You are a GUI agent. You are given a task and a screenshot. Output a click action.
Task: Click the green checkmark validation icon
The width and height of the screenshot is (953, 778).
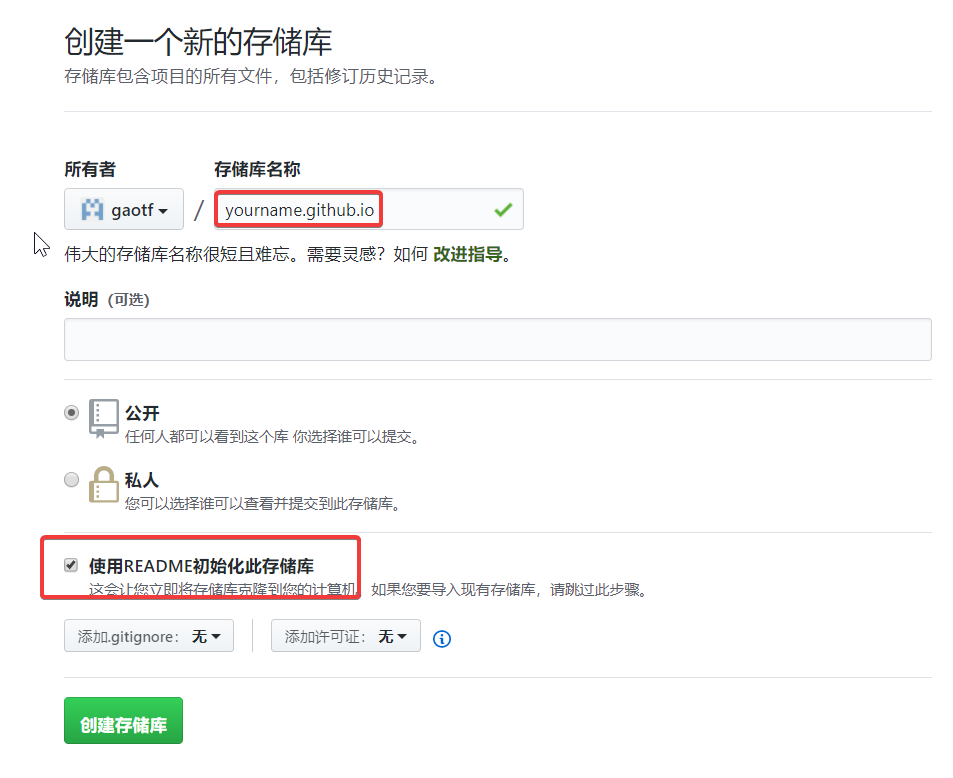click(503, 210)
